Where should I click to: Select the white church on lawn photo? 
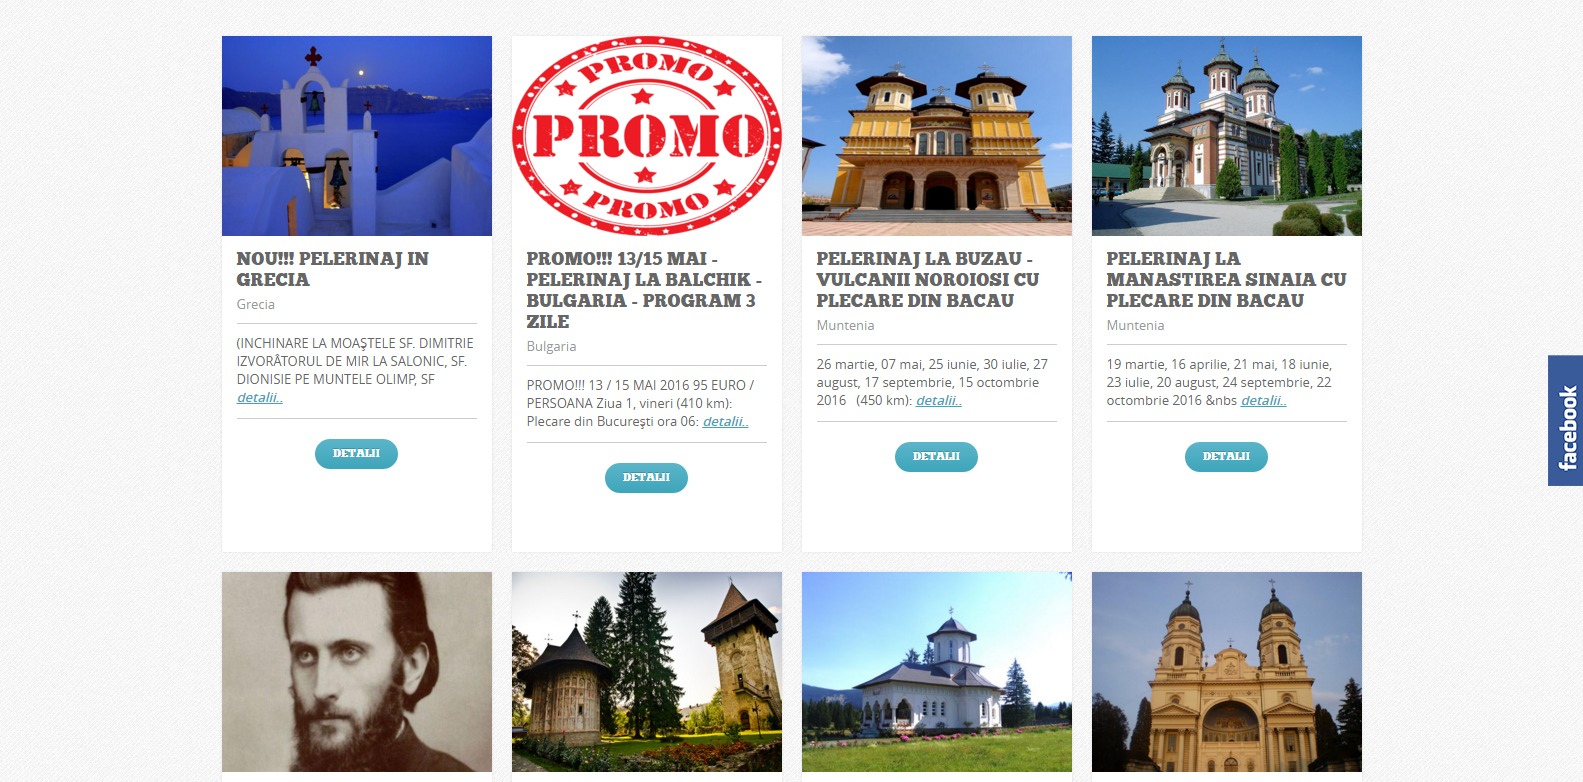point(937,672)
